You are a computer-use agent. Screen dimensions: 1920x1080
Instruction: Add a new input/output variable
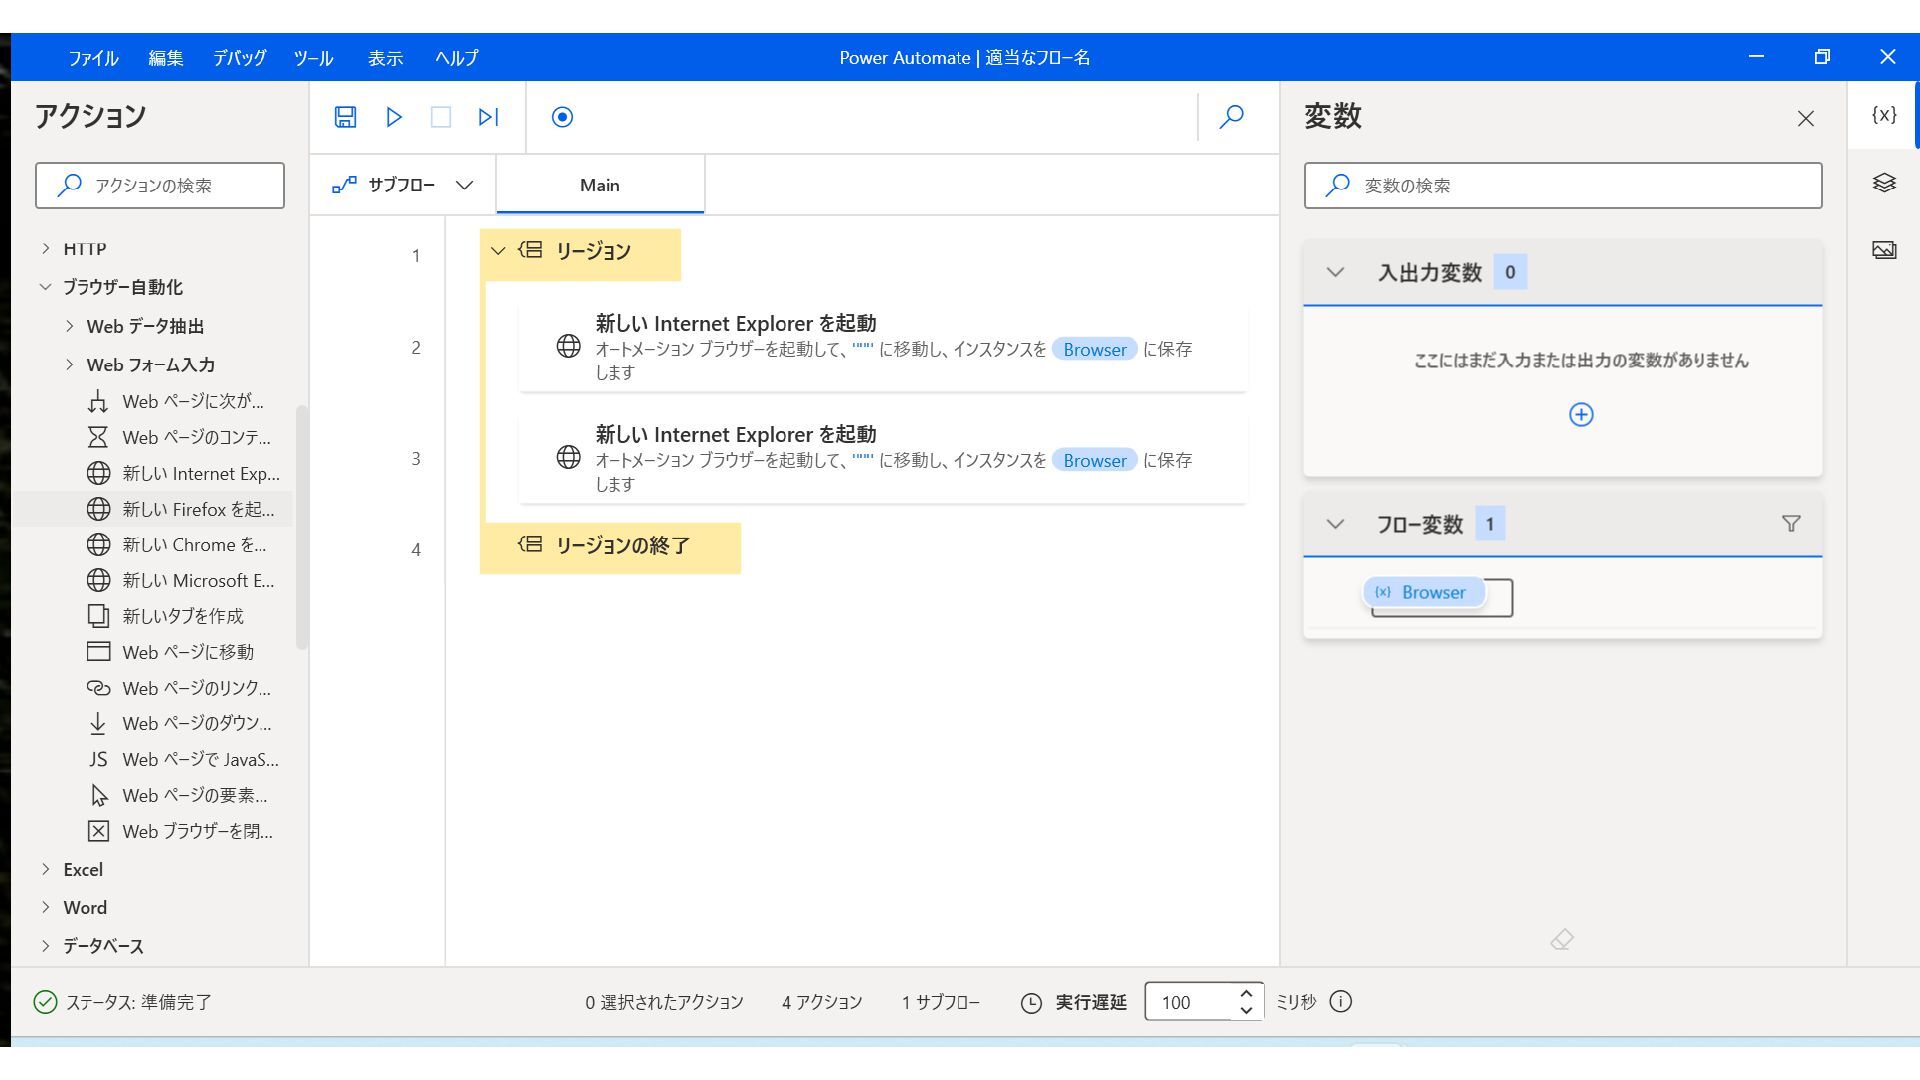tap(1581, 414)
